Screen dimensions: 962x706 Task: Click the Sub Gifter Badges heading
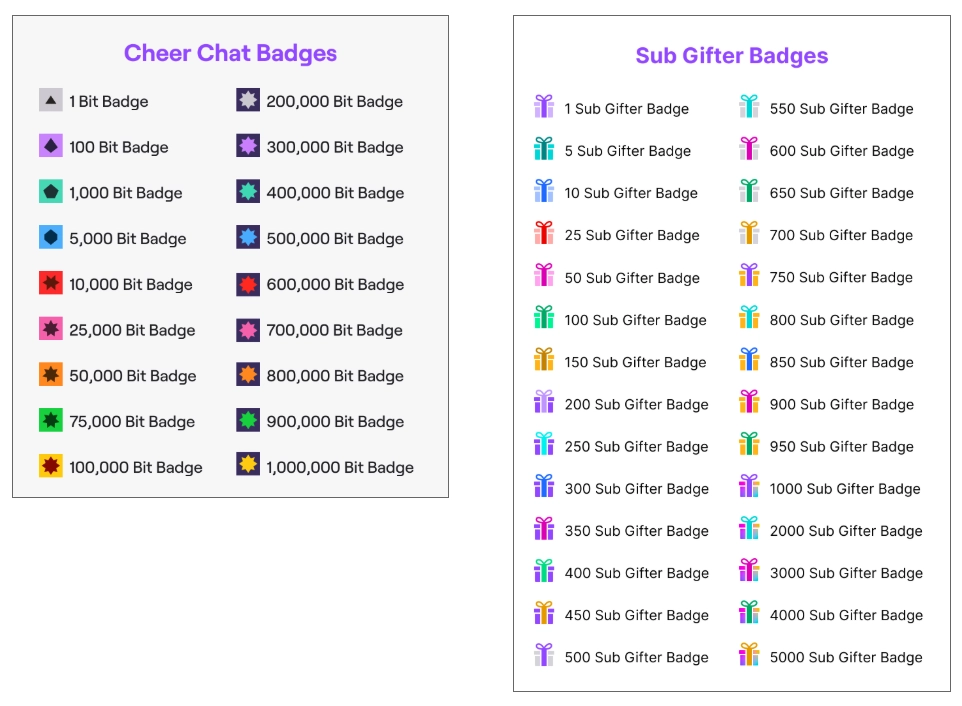(731, 56)
